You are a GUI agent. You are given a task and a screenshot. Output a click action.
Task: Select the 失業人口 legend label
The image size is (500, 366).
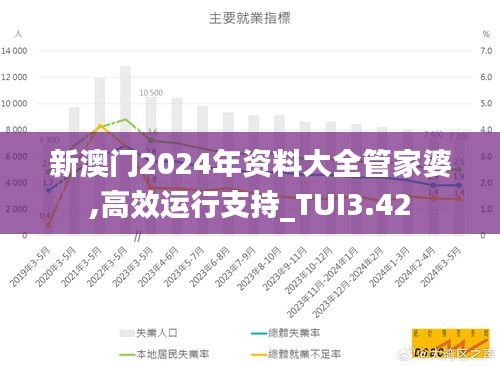click(x=157, y=333)
